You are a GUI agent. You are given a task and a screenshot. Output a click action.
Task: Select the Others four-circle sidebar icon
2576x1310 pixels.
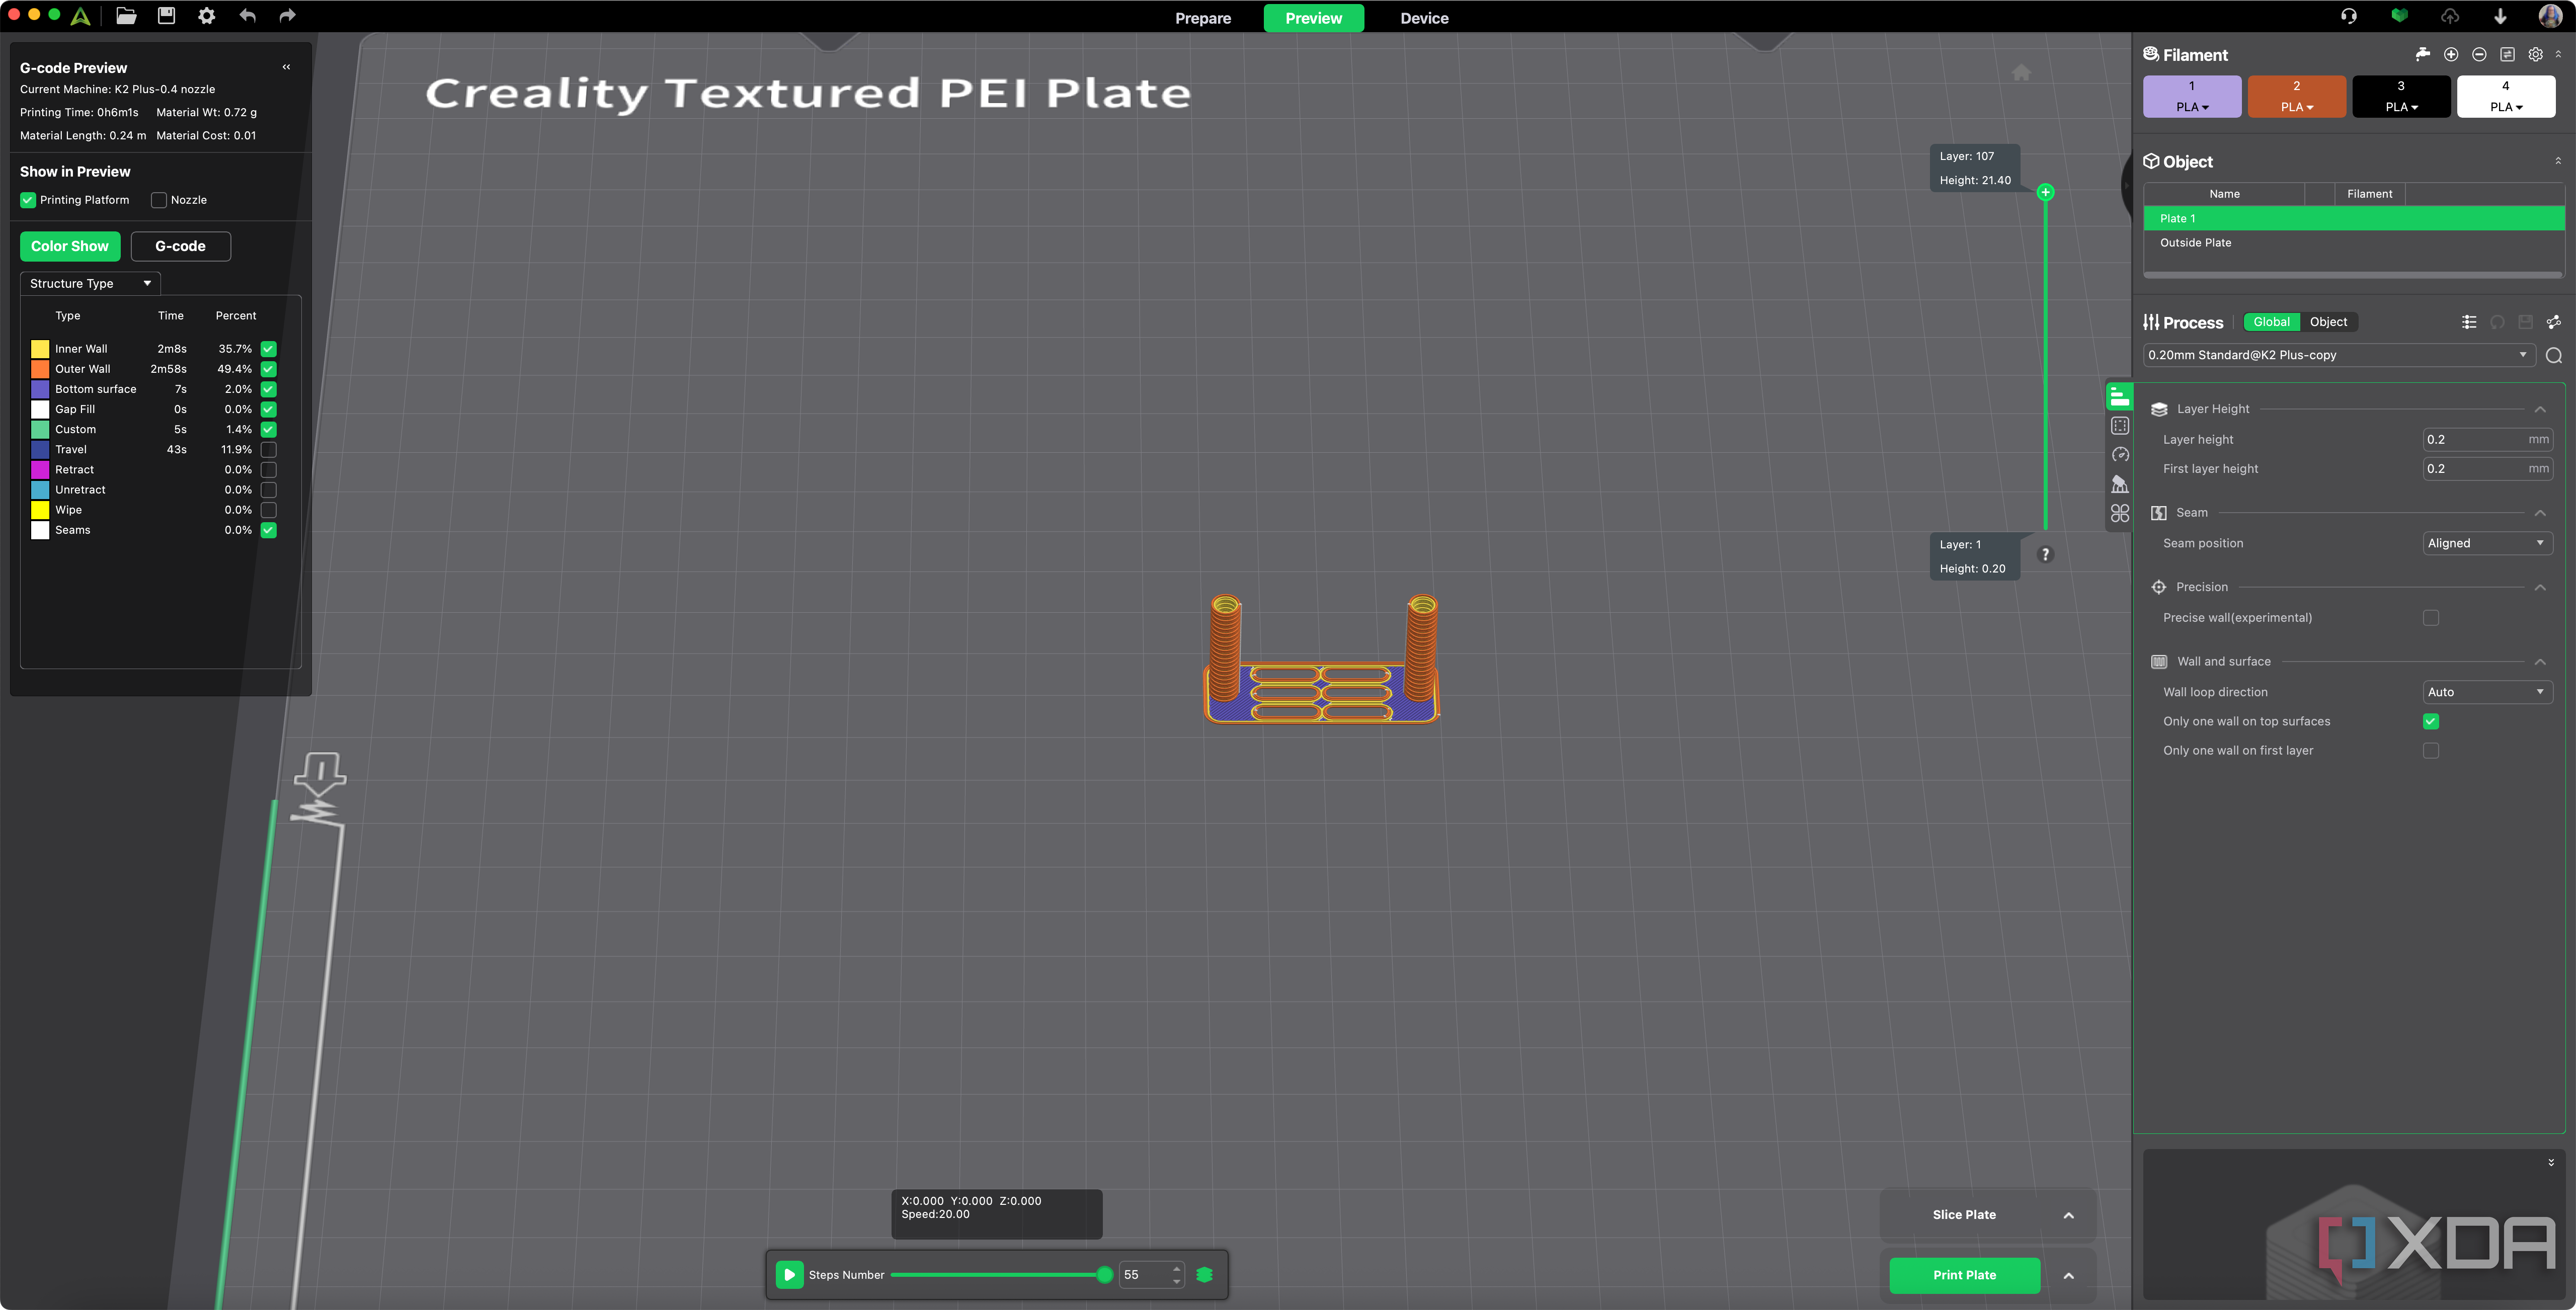(x=2119, y=513)
